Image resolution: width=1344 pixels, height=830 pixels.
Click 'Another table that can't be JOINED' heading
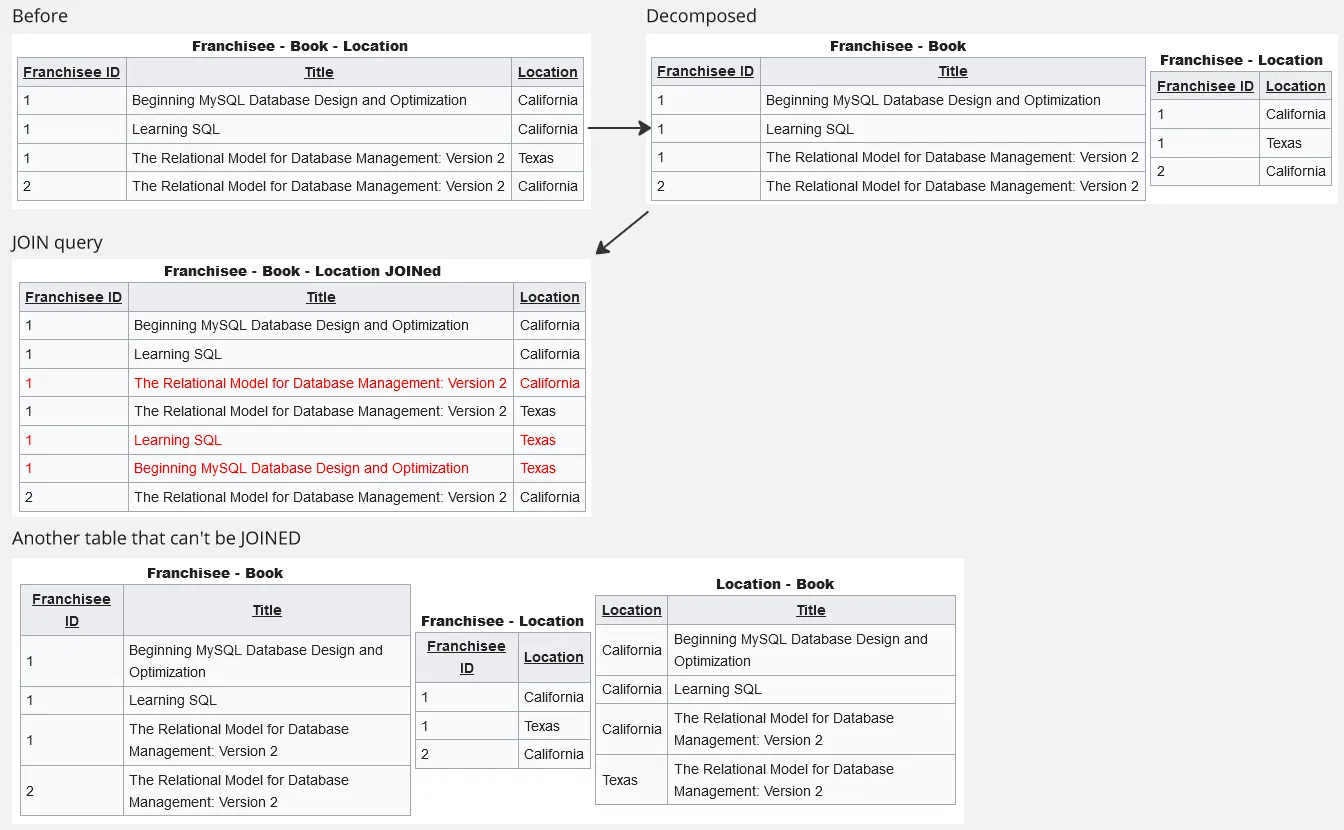(156, 538)
